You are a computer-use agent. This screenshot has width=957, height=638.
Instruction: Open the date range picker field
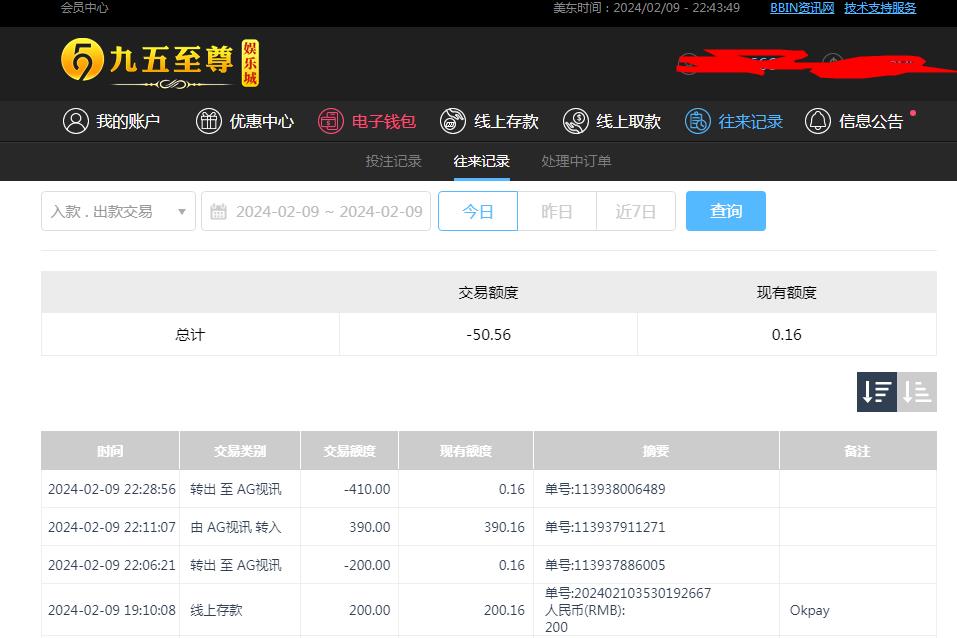[x=328, y=211]
